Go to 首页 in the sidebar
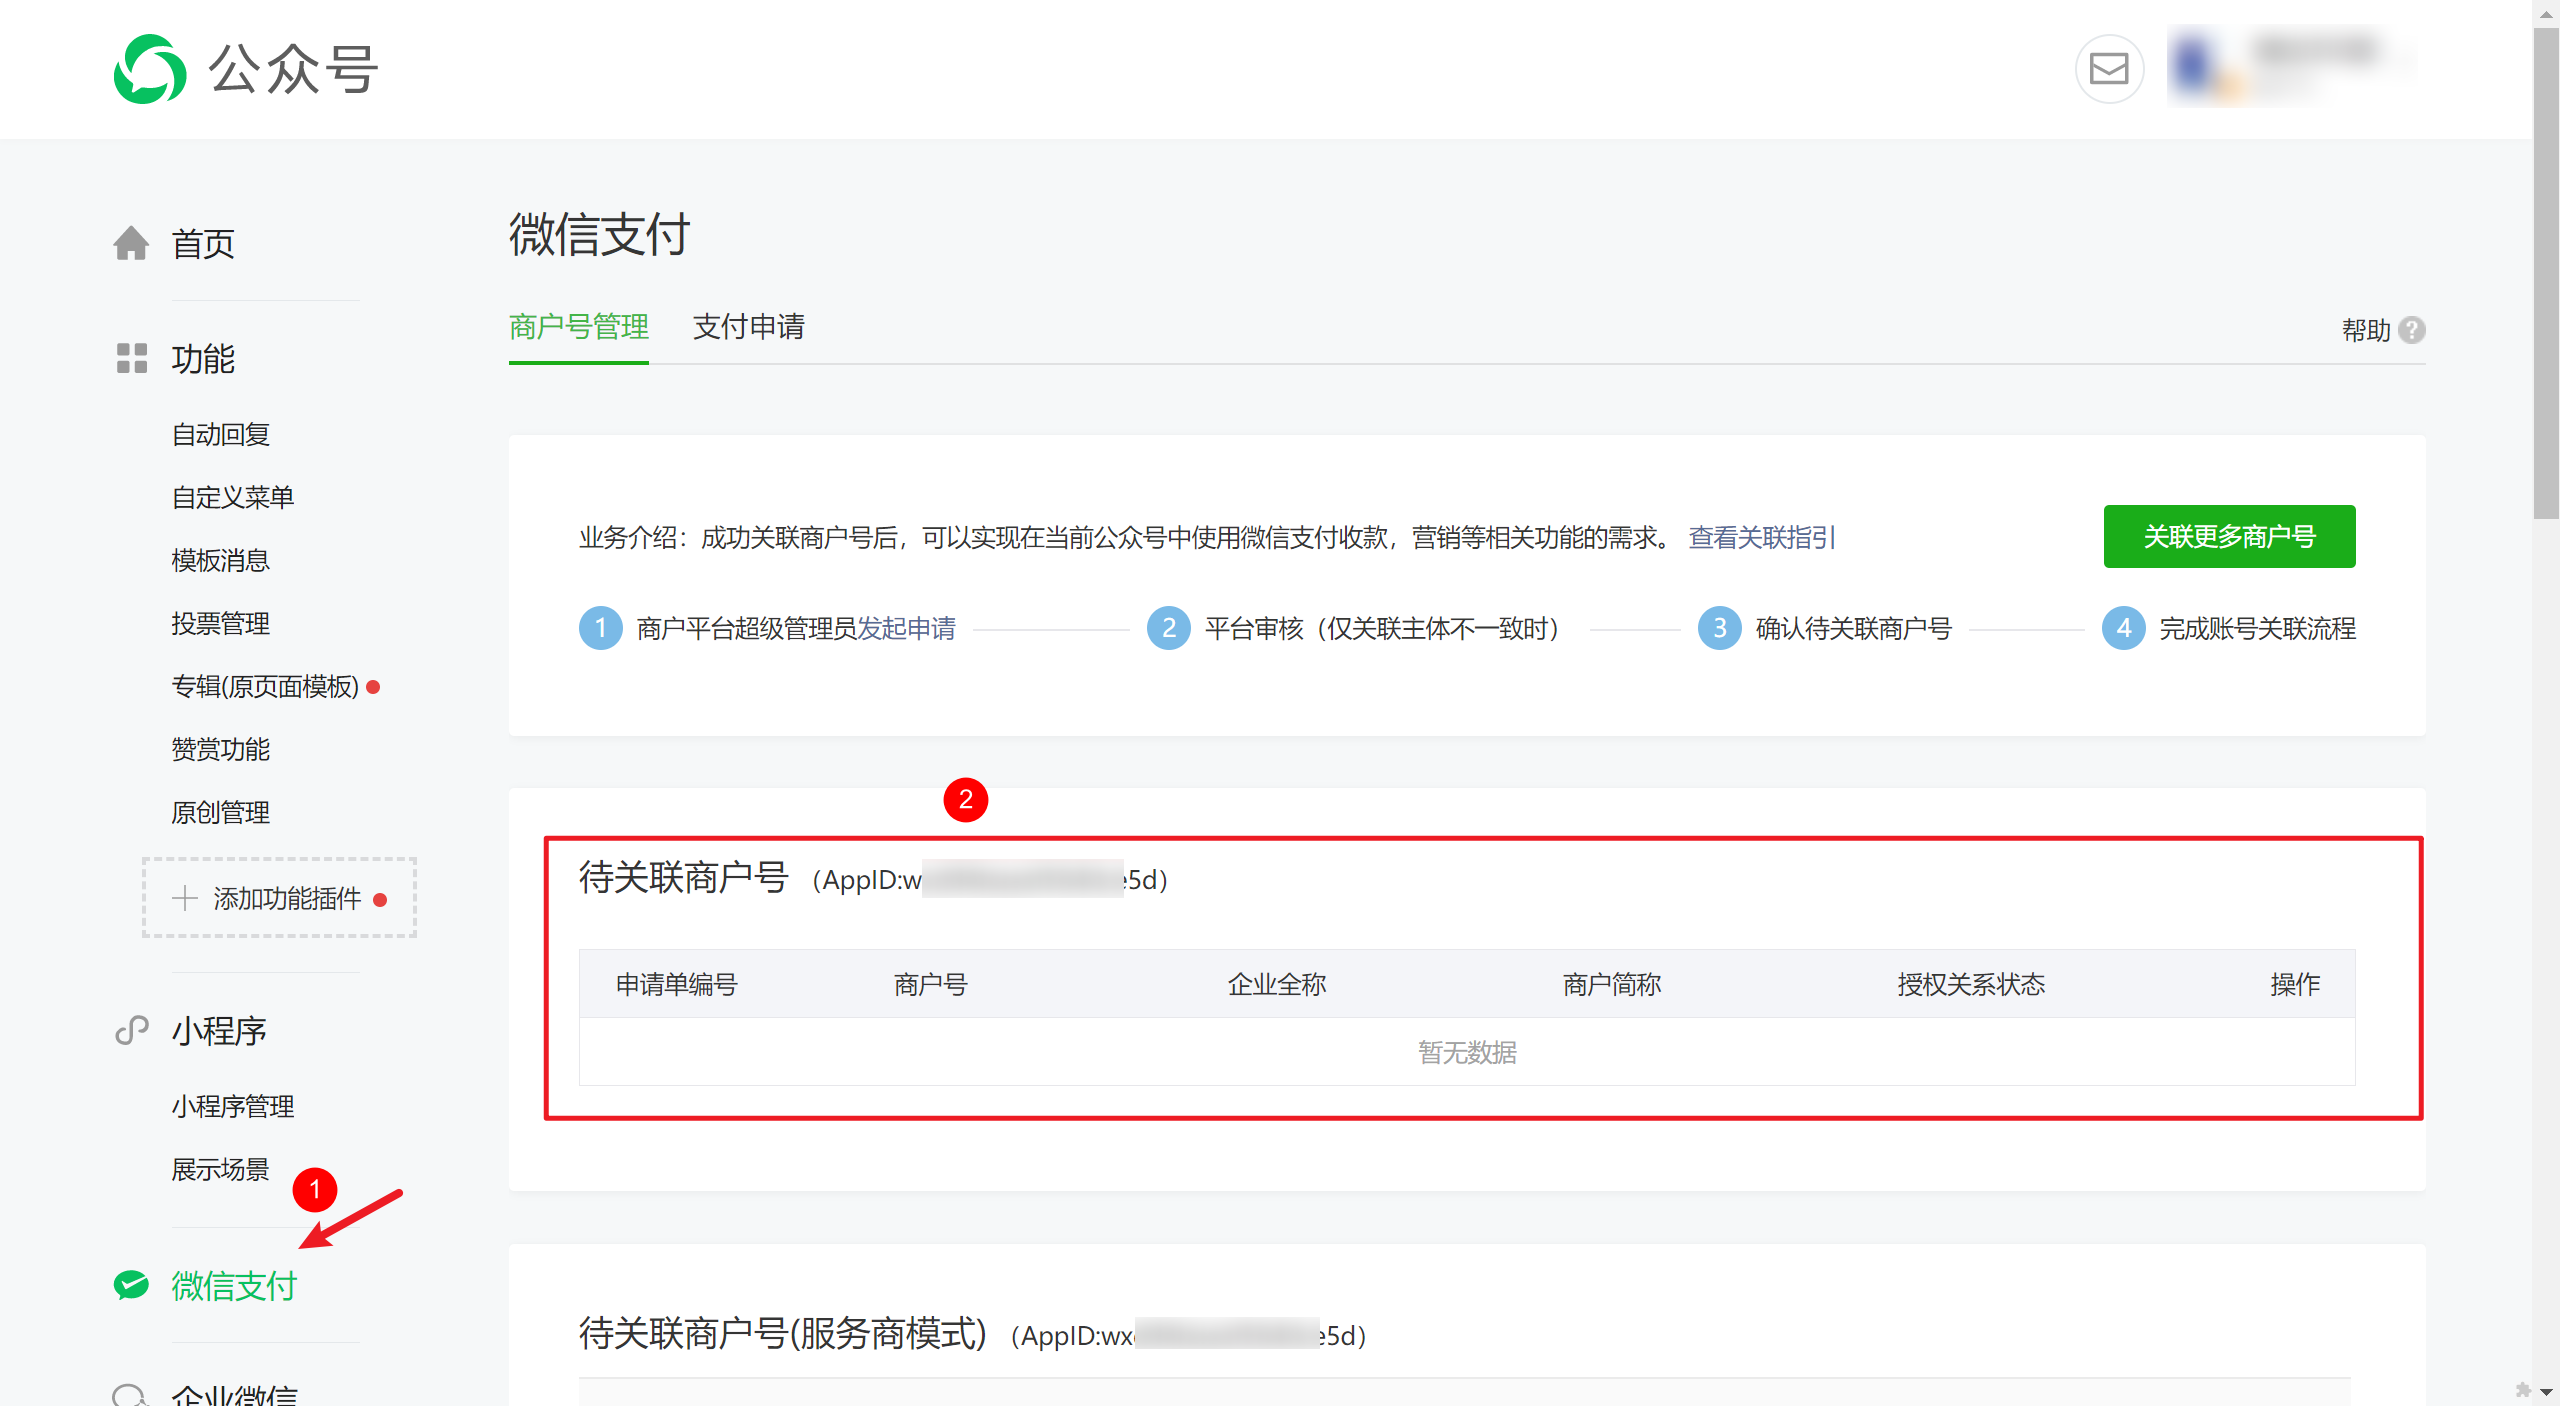 click(203, 244)
